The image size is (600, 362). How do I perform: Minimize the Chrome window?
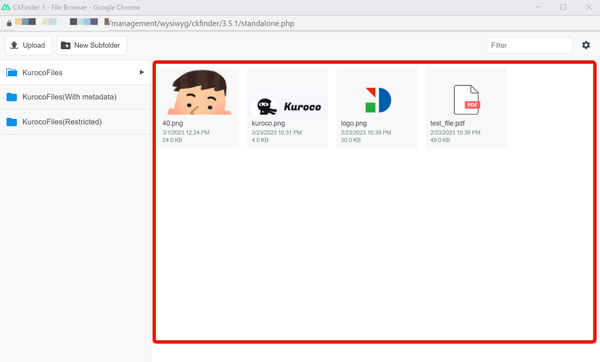538,7
